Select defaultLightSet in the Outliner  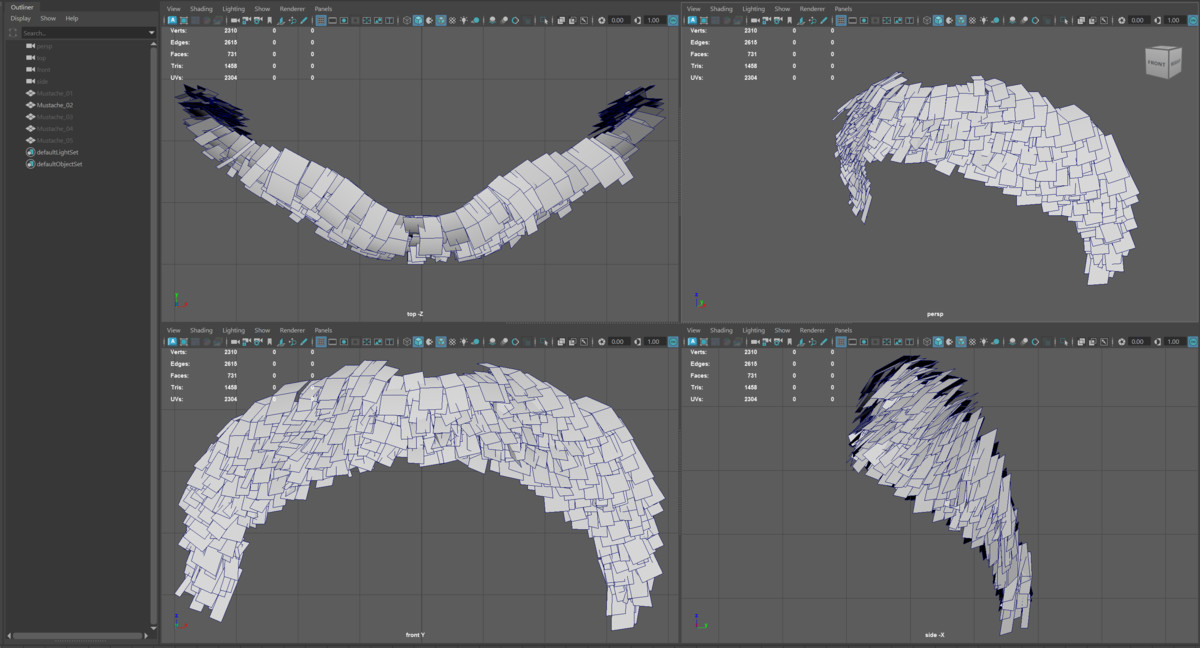tap(58, 152)
